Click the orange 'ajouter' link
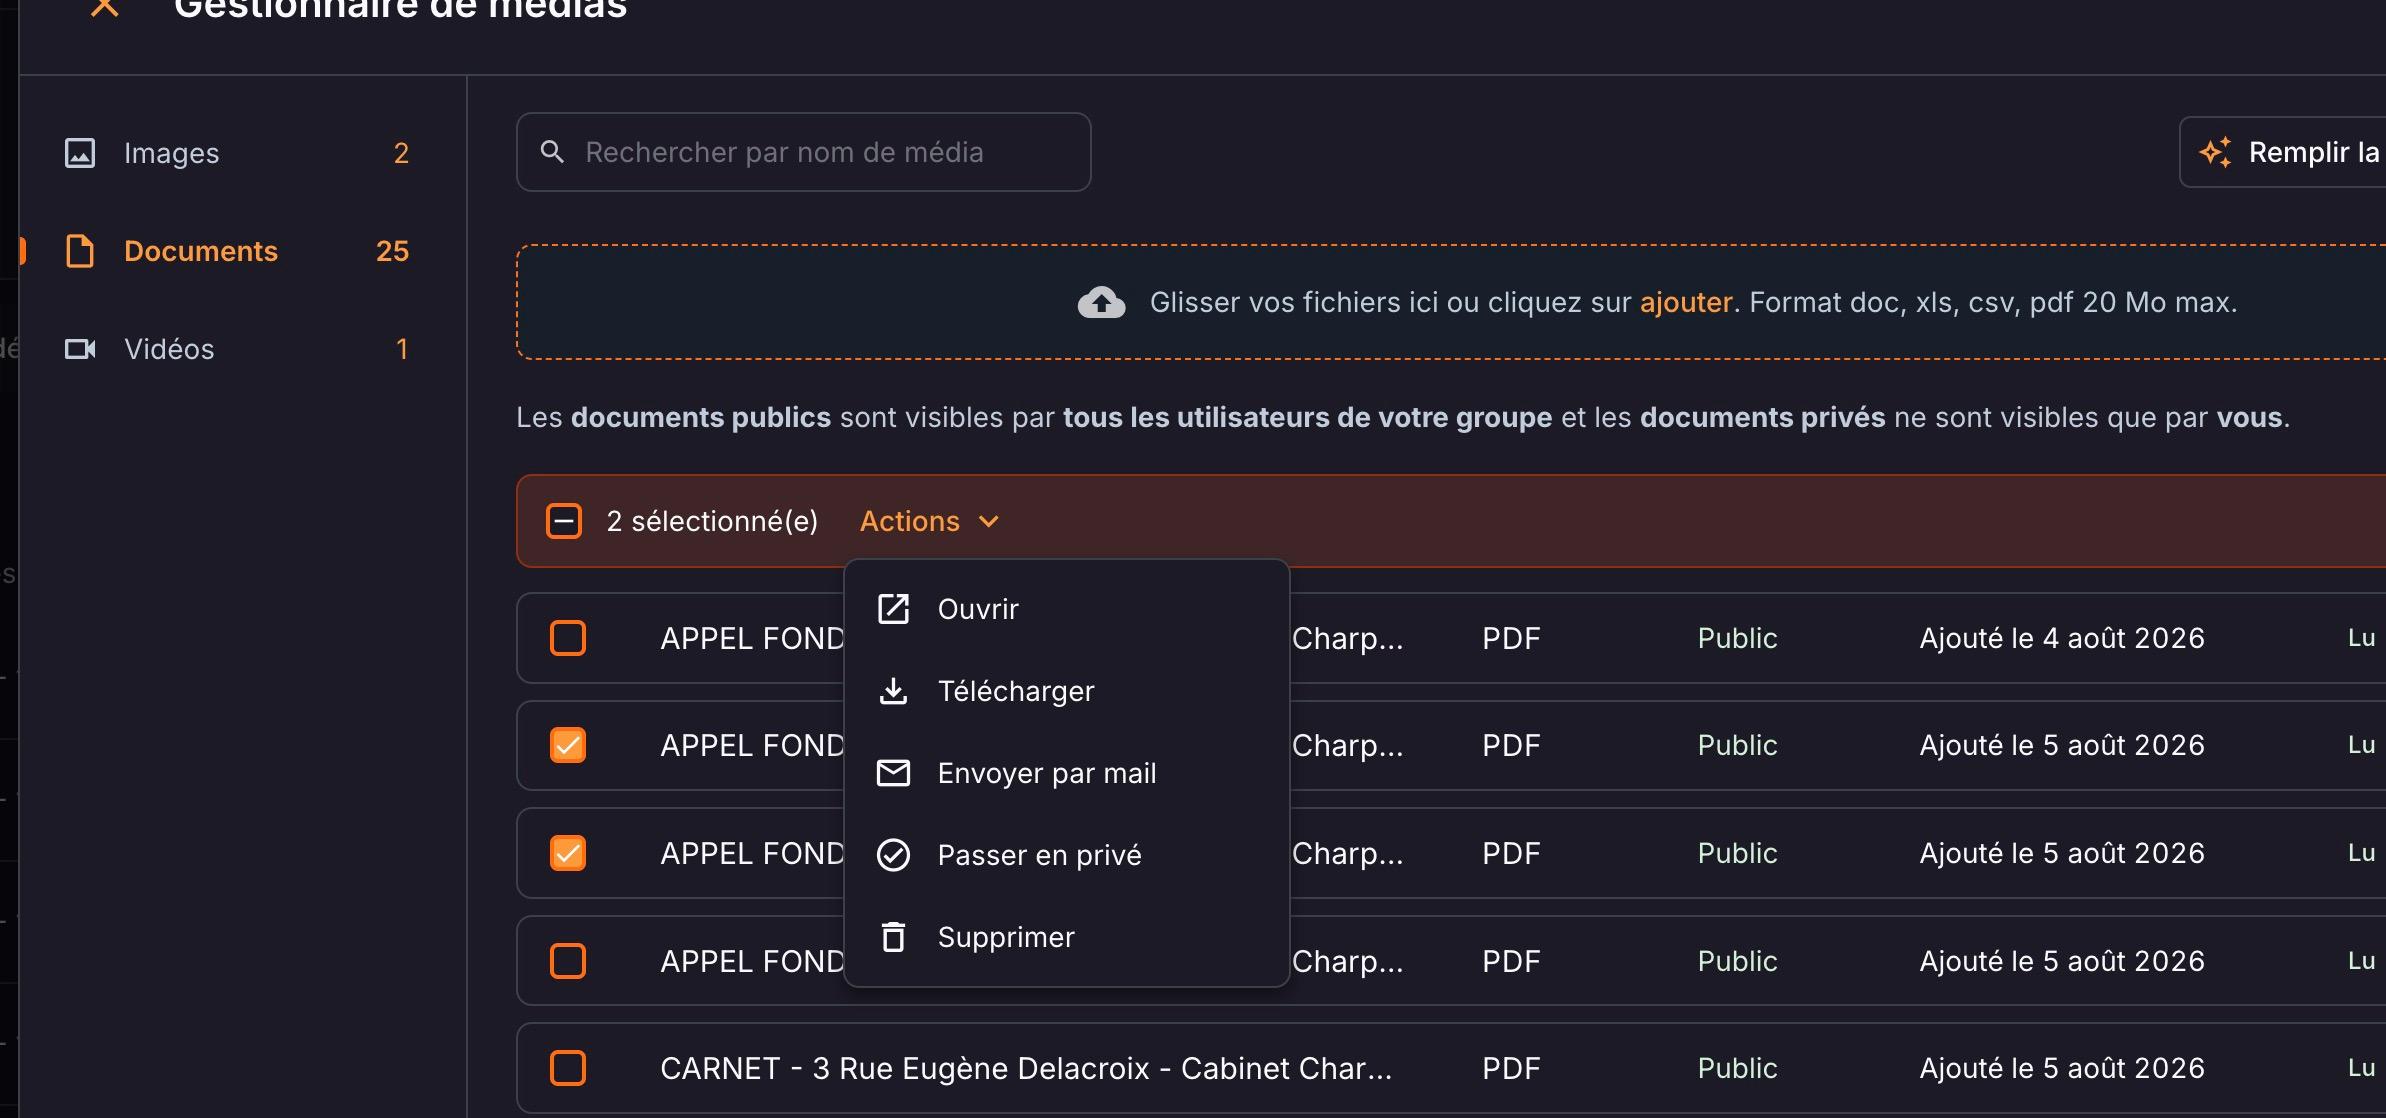Viewport: 2386px width, 1118px height. [1686, 302]
